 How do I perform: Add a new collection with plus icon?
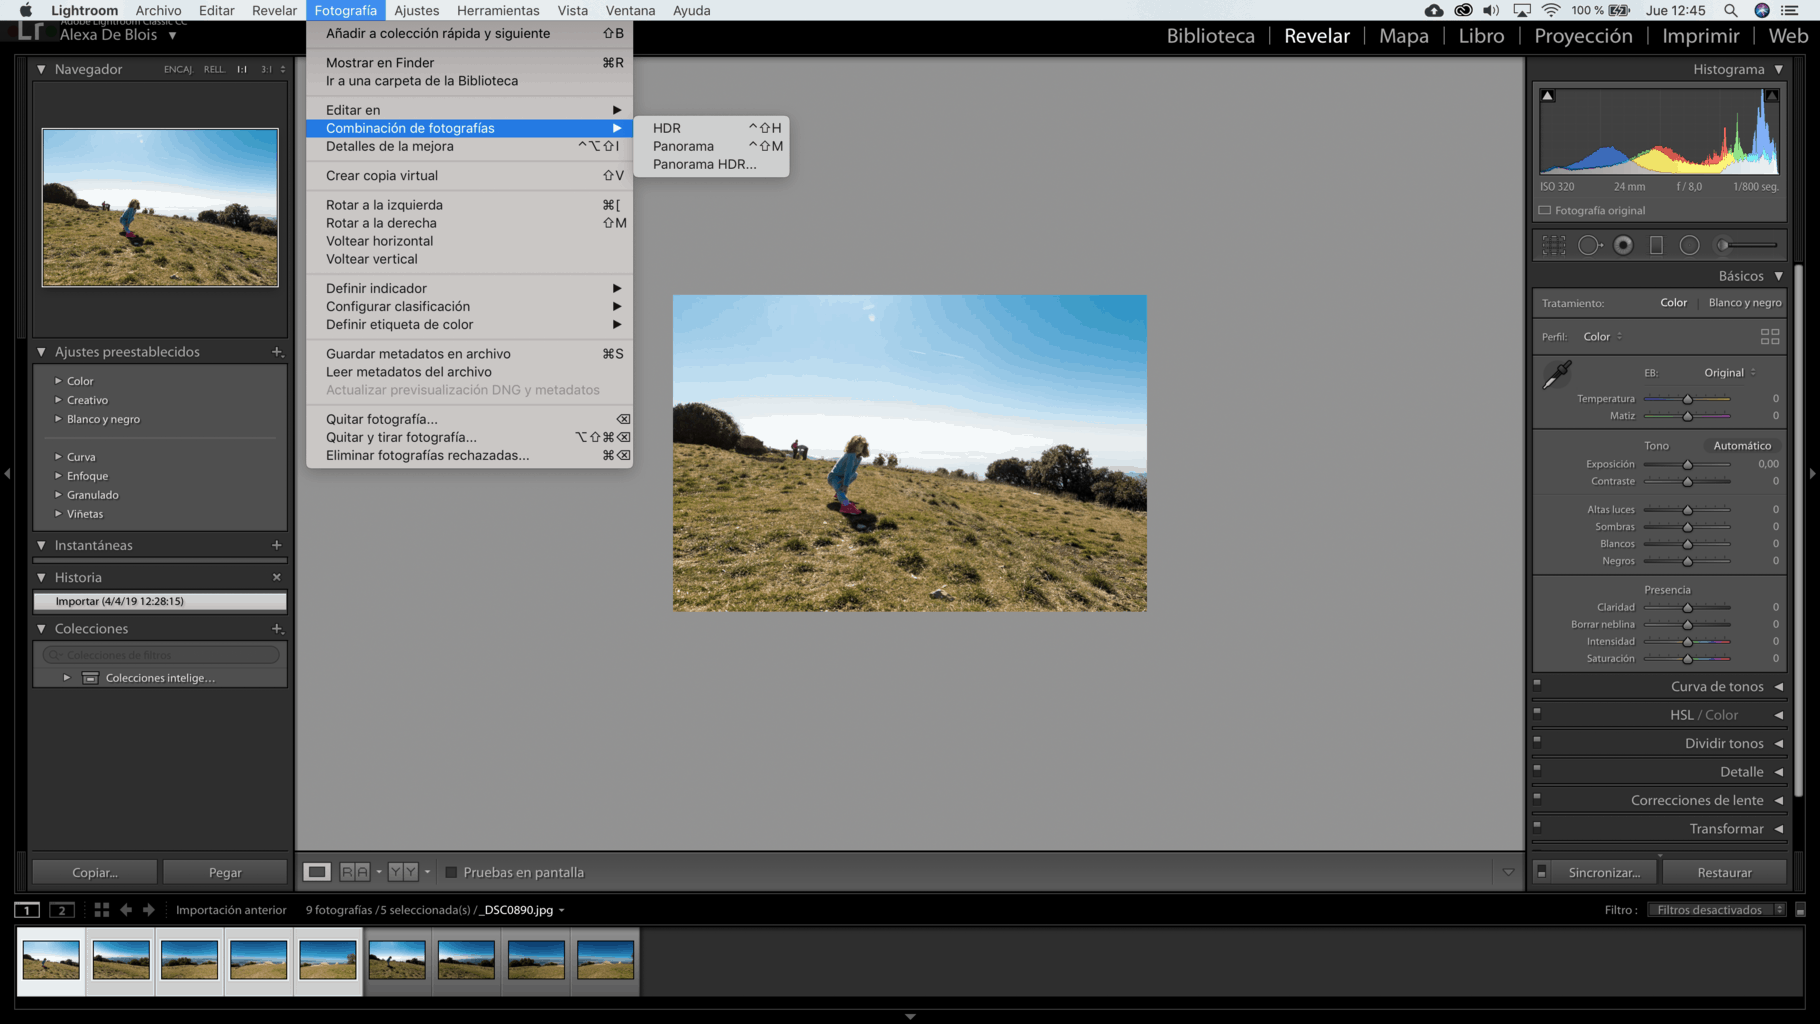click(x=277, y=629)
